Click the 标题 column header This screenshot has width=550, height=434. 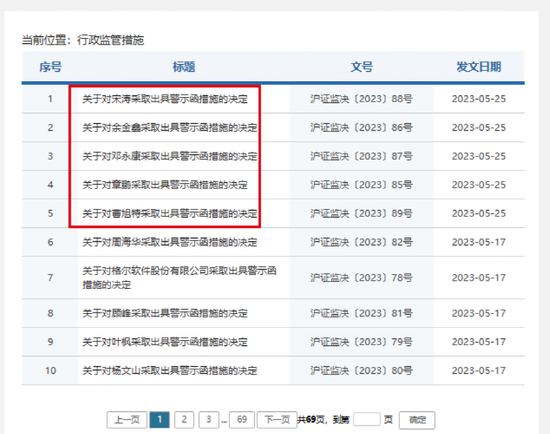(x=184, y=67)
